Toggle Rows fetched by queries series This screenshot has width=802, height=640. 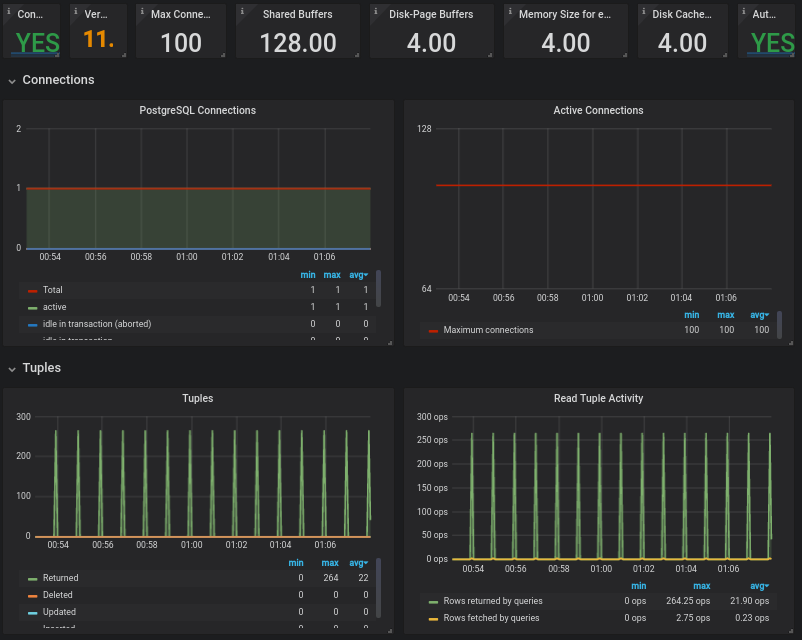pos(490,618)
